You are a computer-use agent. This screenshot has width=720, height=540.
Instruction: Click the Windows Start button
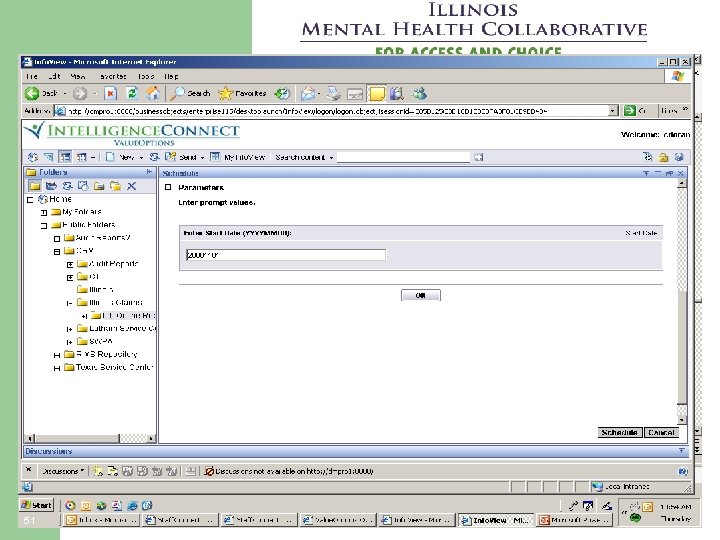37,505
